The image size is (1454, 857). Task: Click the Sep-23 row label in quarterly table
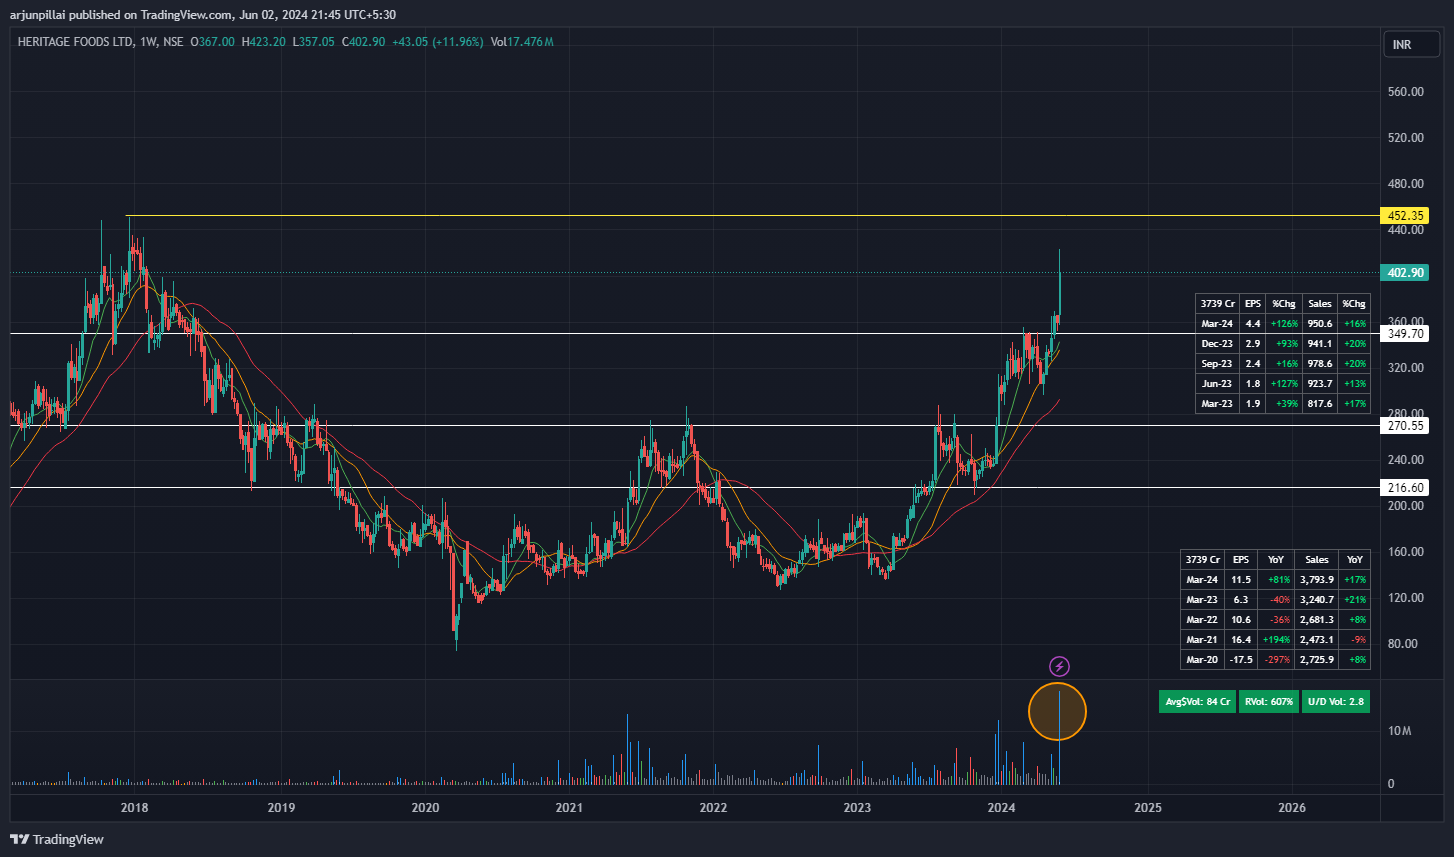(1216, 364)
